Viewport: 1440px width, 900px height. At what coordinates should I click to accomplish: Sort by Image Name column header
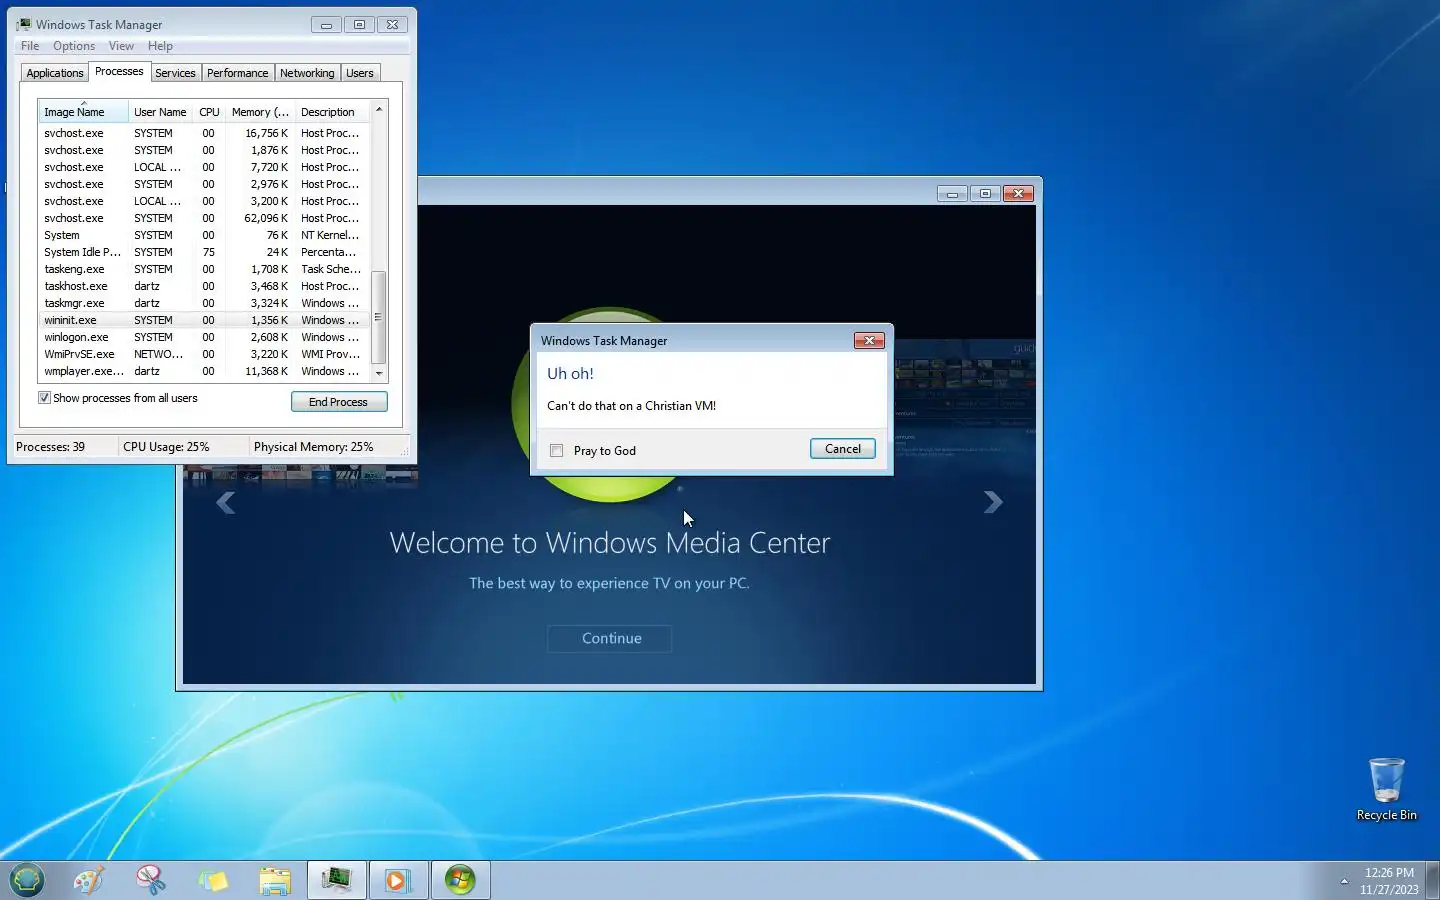[83, 112]
